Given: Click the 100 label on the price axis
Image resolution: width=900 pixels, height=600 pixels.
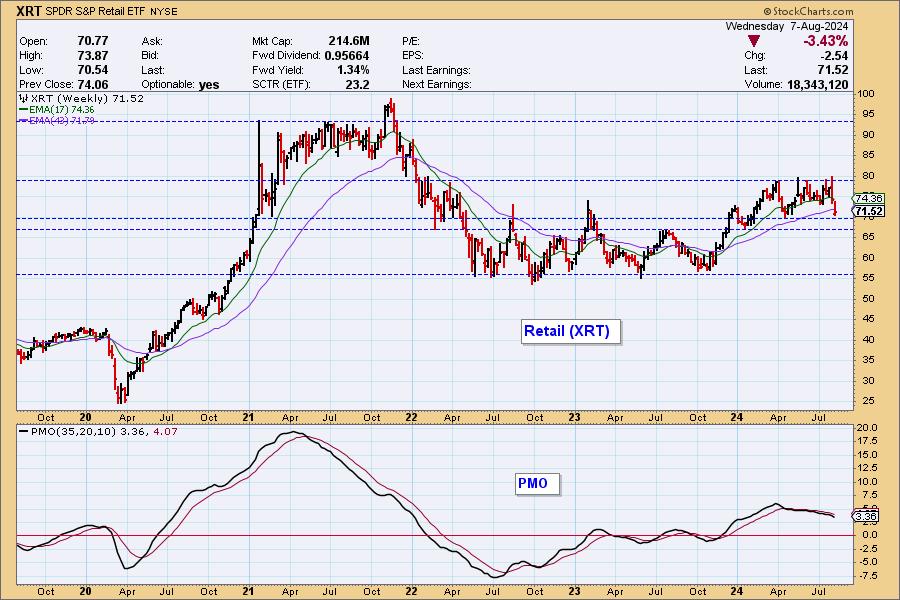Looking at the screenshot, I should point(867,94).
